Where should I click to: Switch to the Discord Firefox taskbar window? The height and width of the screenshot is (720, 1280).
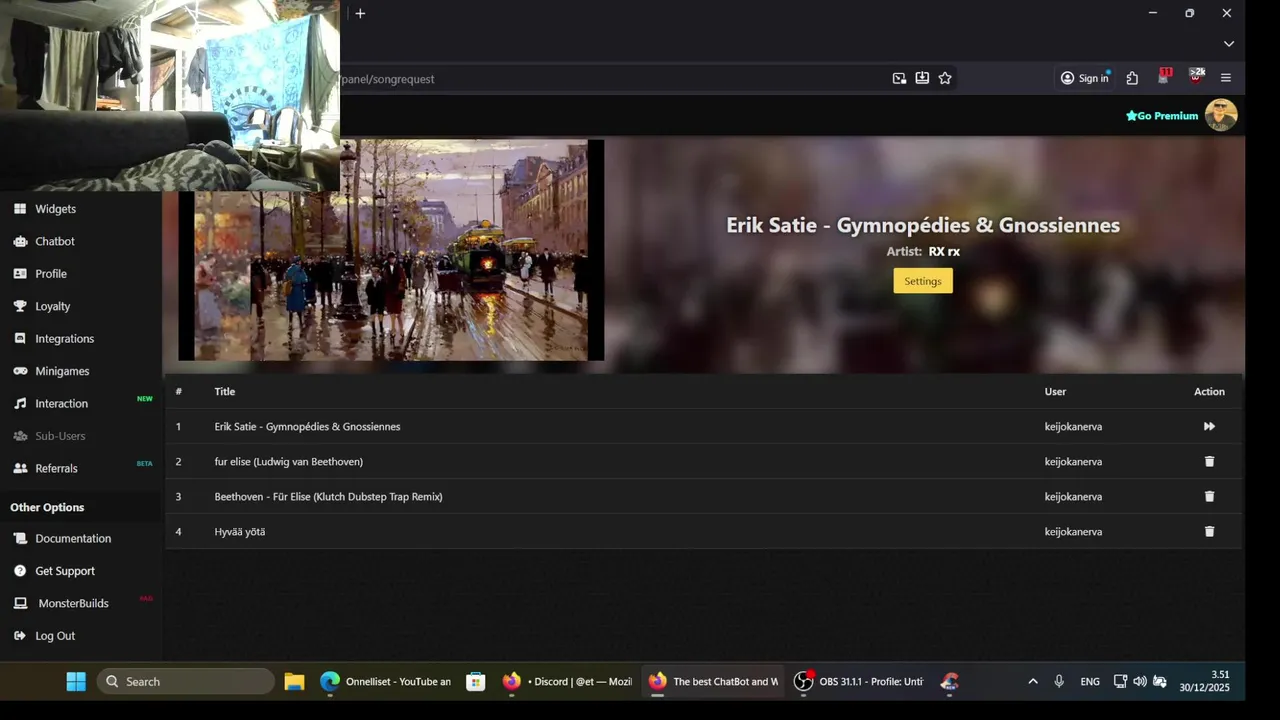pos(567,681)
